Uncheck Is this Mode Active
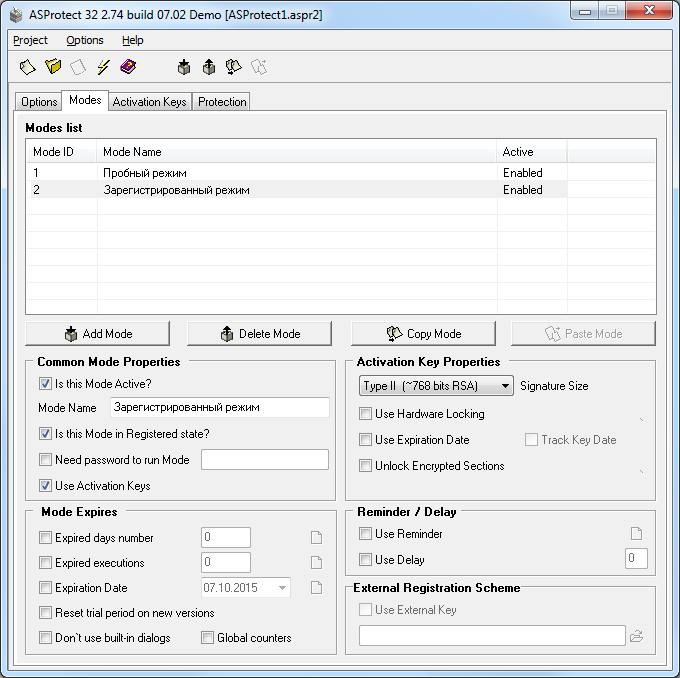The image size is (680, 678). [x=45, y=383]
